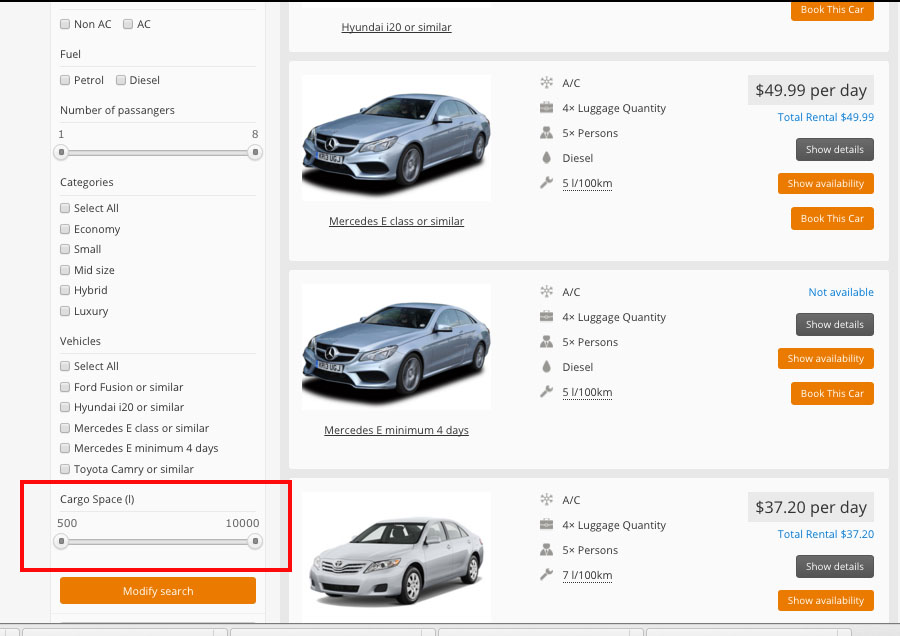Image resolution: width=900 pixels, height=636 pixels.
Task: Show details for the $49.99 Mercedes
Action: pos(835,149)
